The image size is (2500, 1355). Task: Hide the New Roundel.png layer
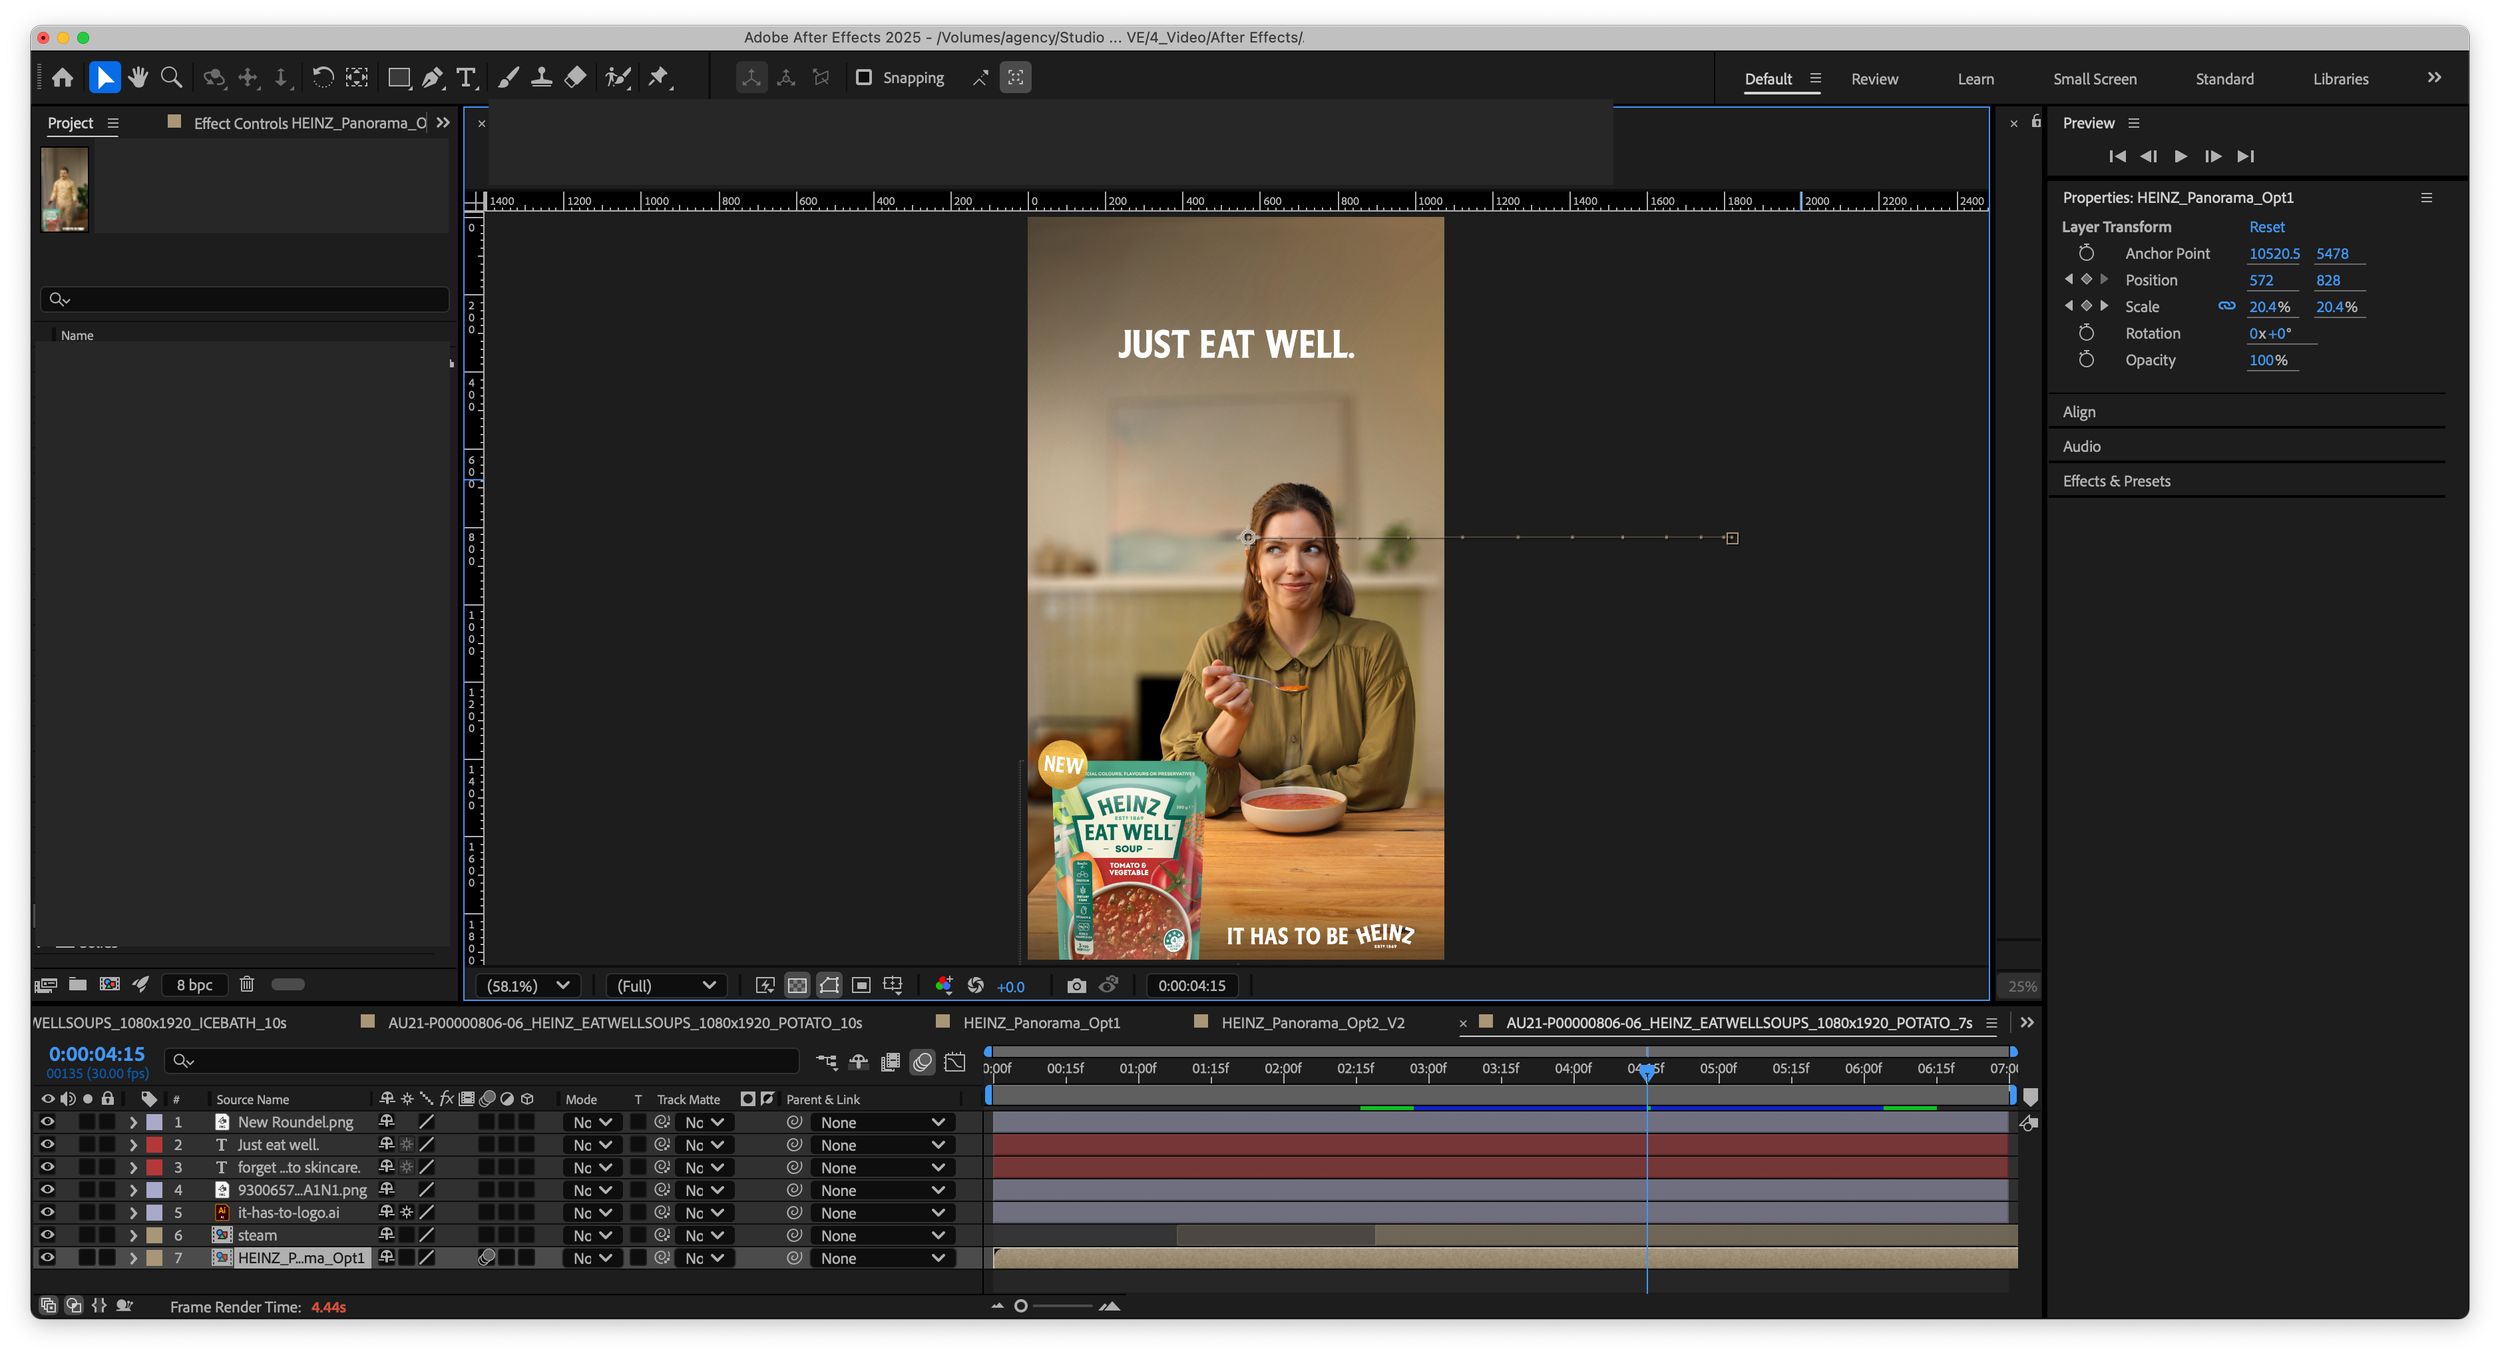[x=47, y=1122]
